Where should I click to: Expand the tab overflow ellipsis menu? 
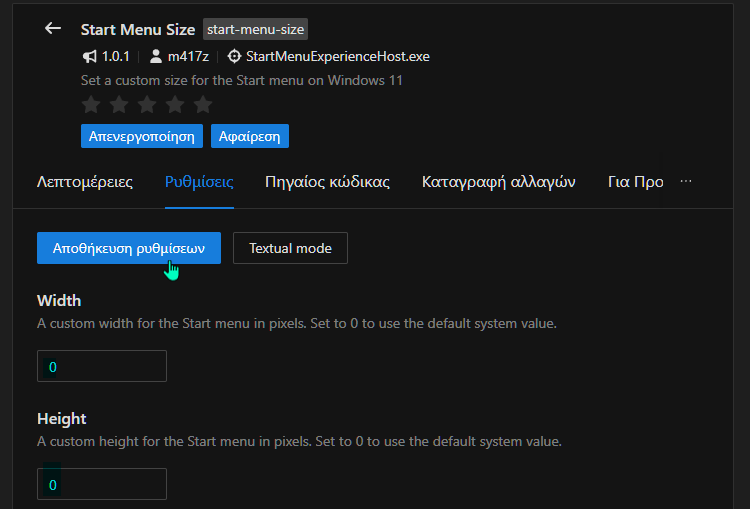(x=686, y=181)
